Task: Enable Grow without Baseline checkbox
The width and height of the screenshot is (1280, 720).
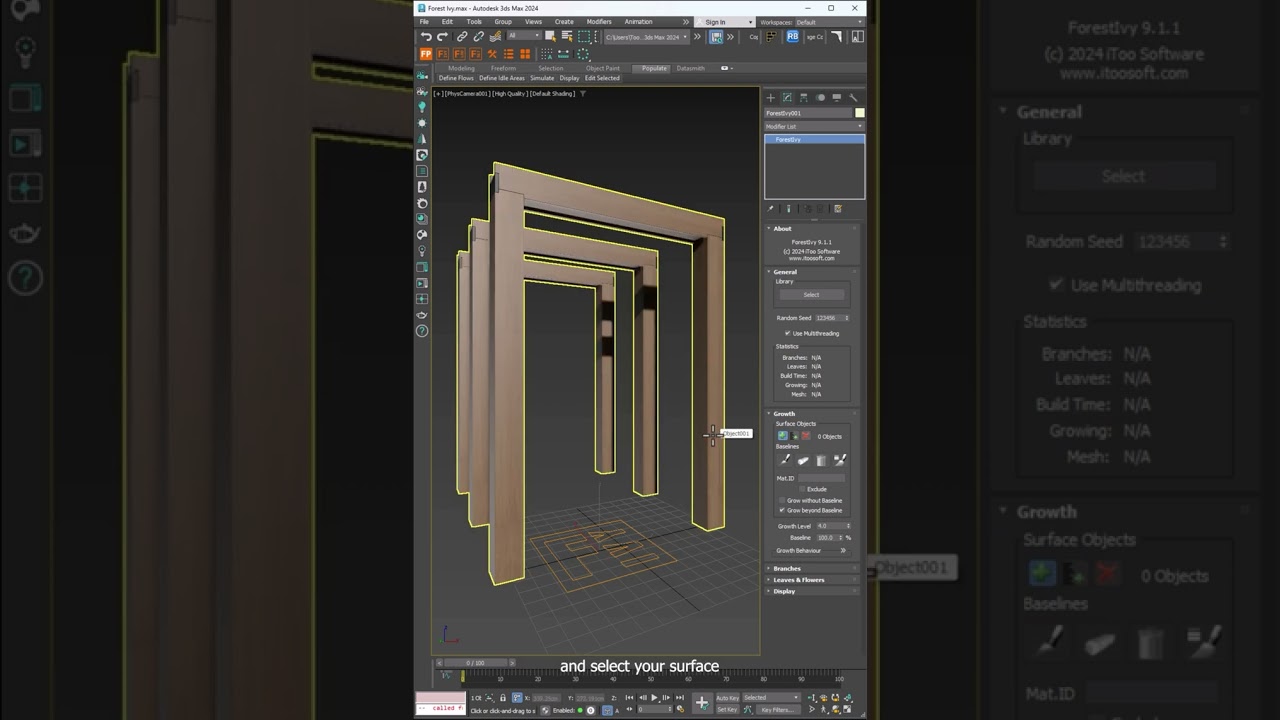Action: coord(782,500)
